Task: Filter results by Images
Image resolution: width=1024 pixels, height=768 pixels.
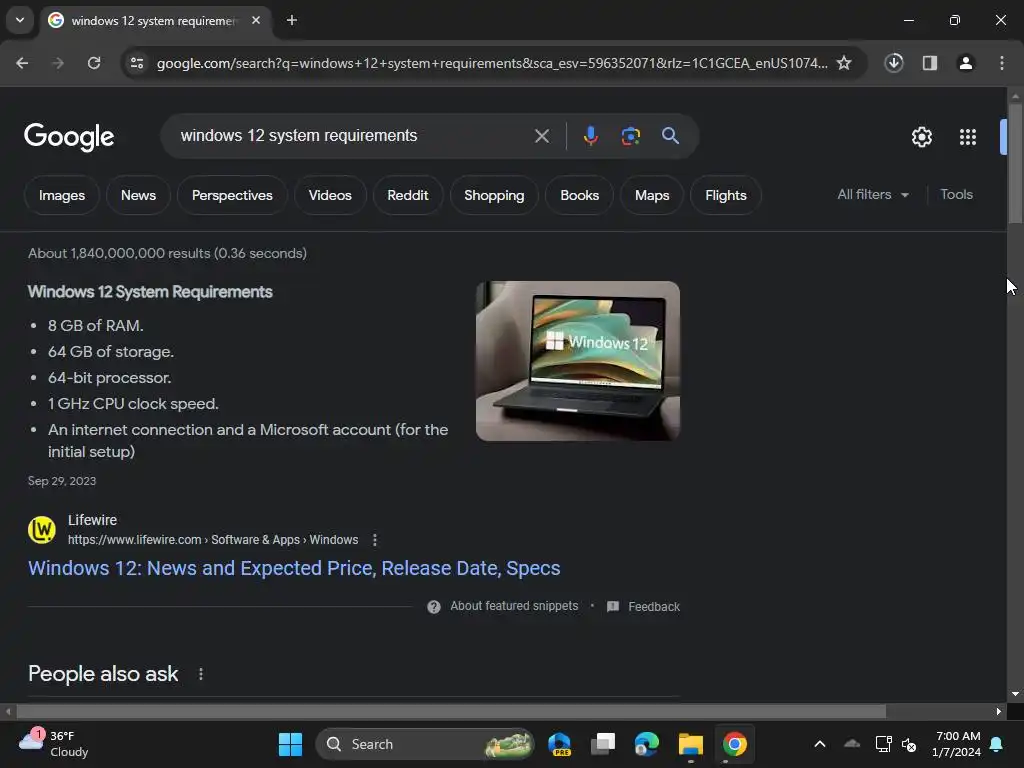Action: pyautogui.click(x=61, y=195)
